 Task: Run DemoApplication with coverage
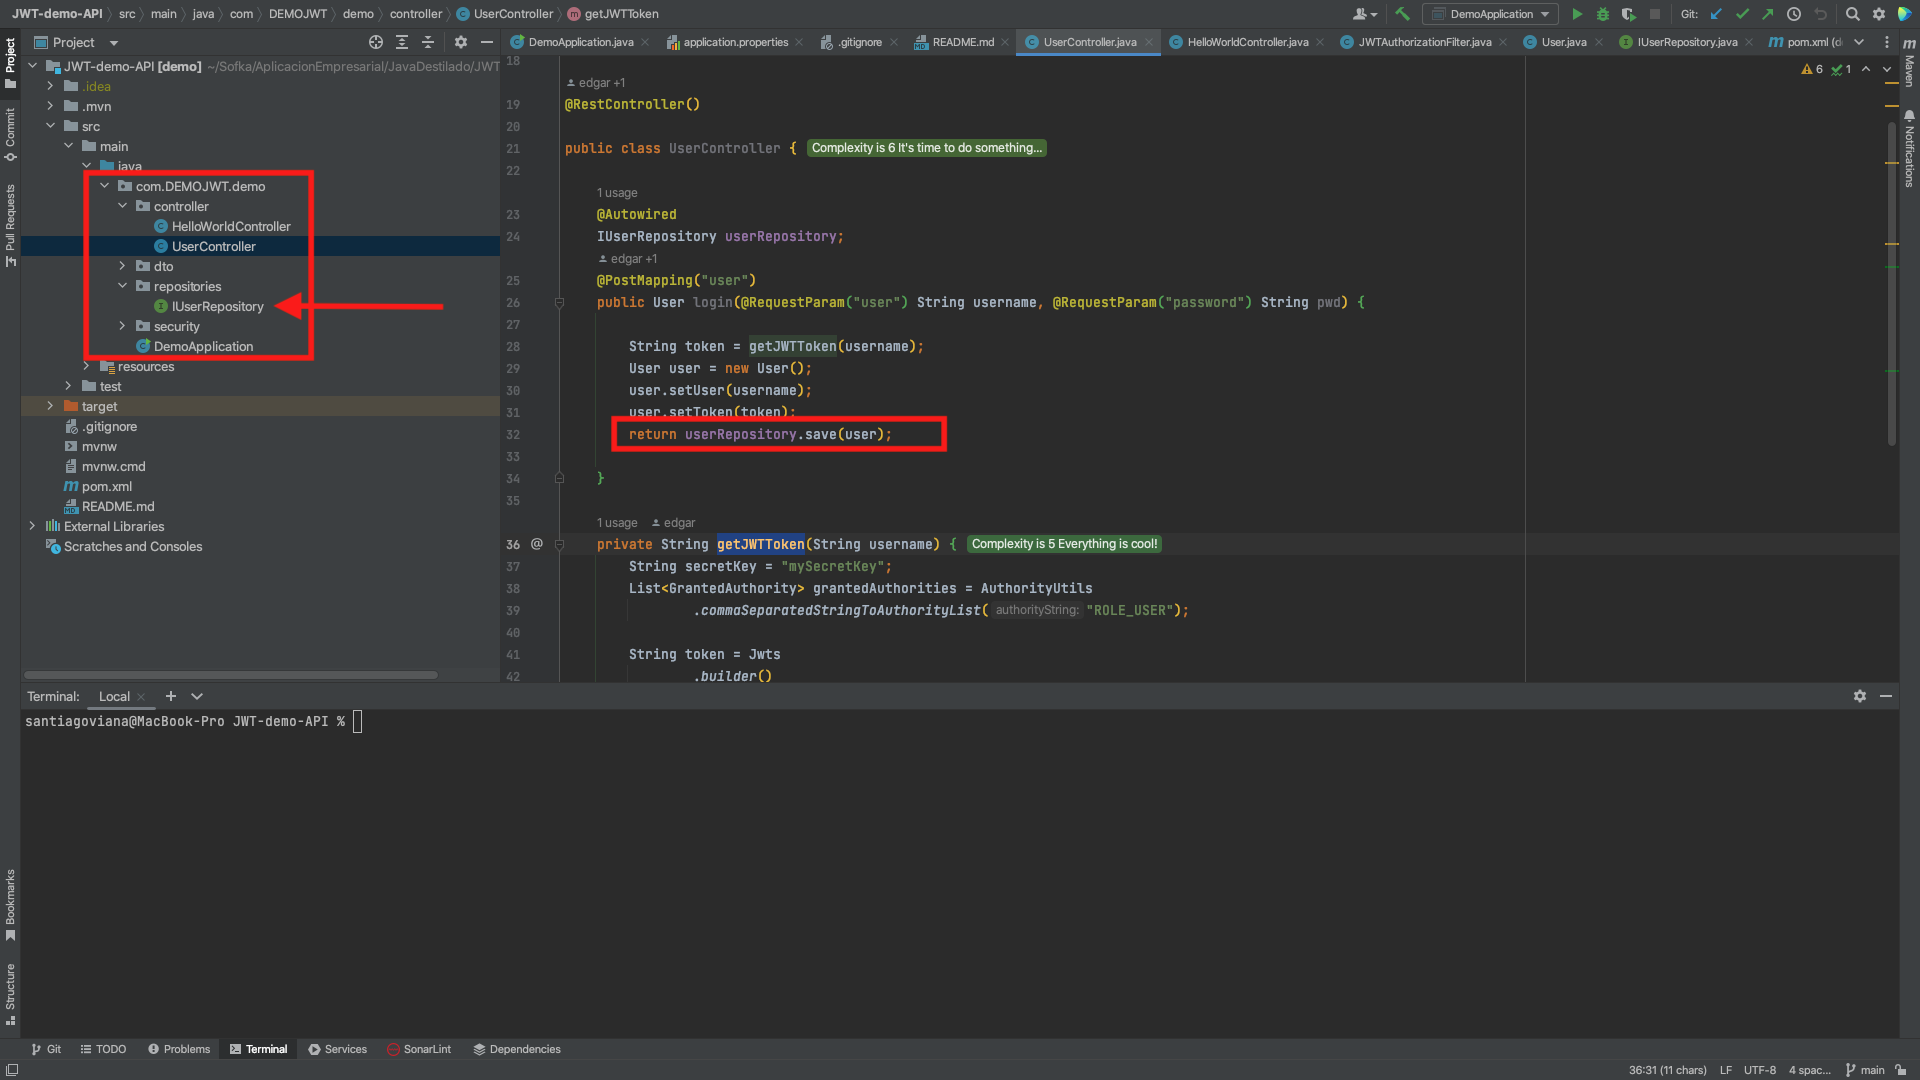click(x=1629, y=14)
